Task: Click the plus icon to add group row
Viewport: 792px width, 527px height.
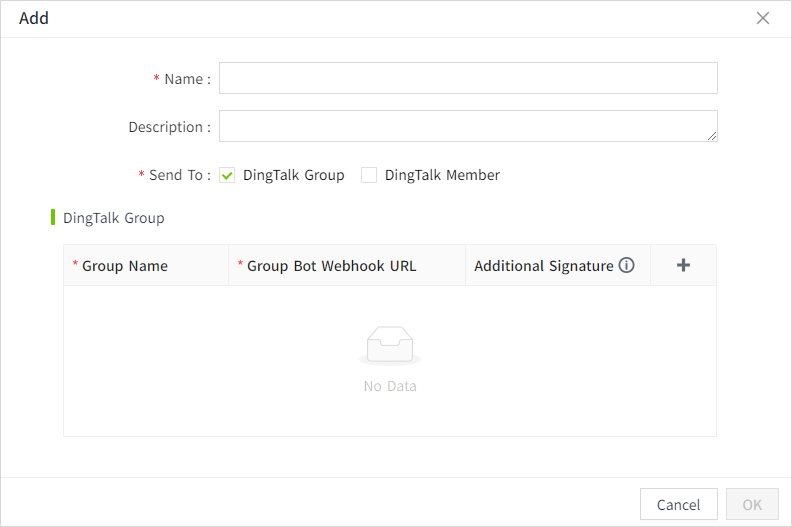Action: (x=684, y=265)
